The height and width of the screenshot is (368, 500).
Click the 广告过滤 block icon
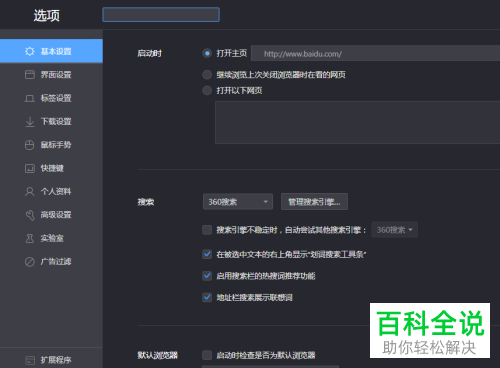coord(30,262)
